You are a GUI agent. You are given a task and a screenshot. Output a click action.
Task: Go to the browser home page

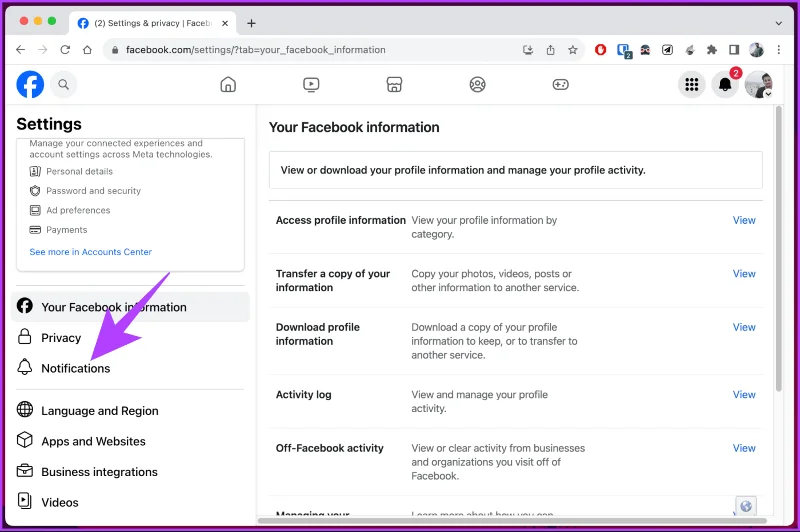87,49
